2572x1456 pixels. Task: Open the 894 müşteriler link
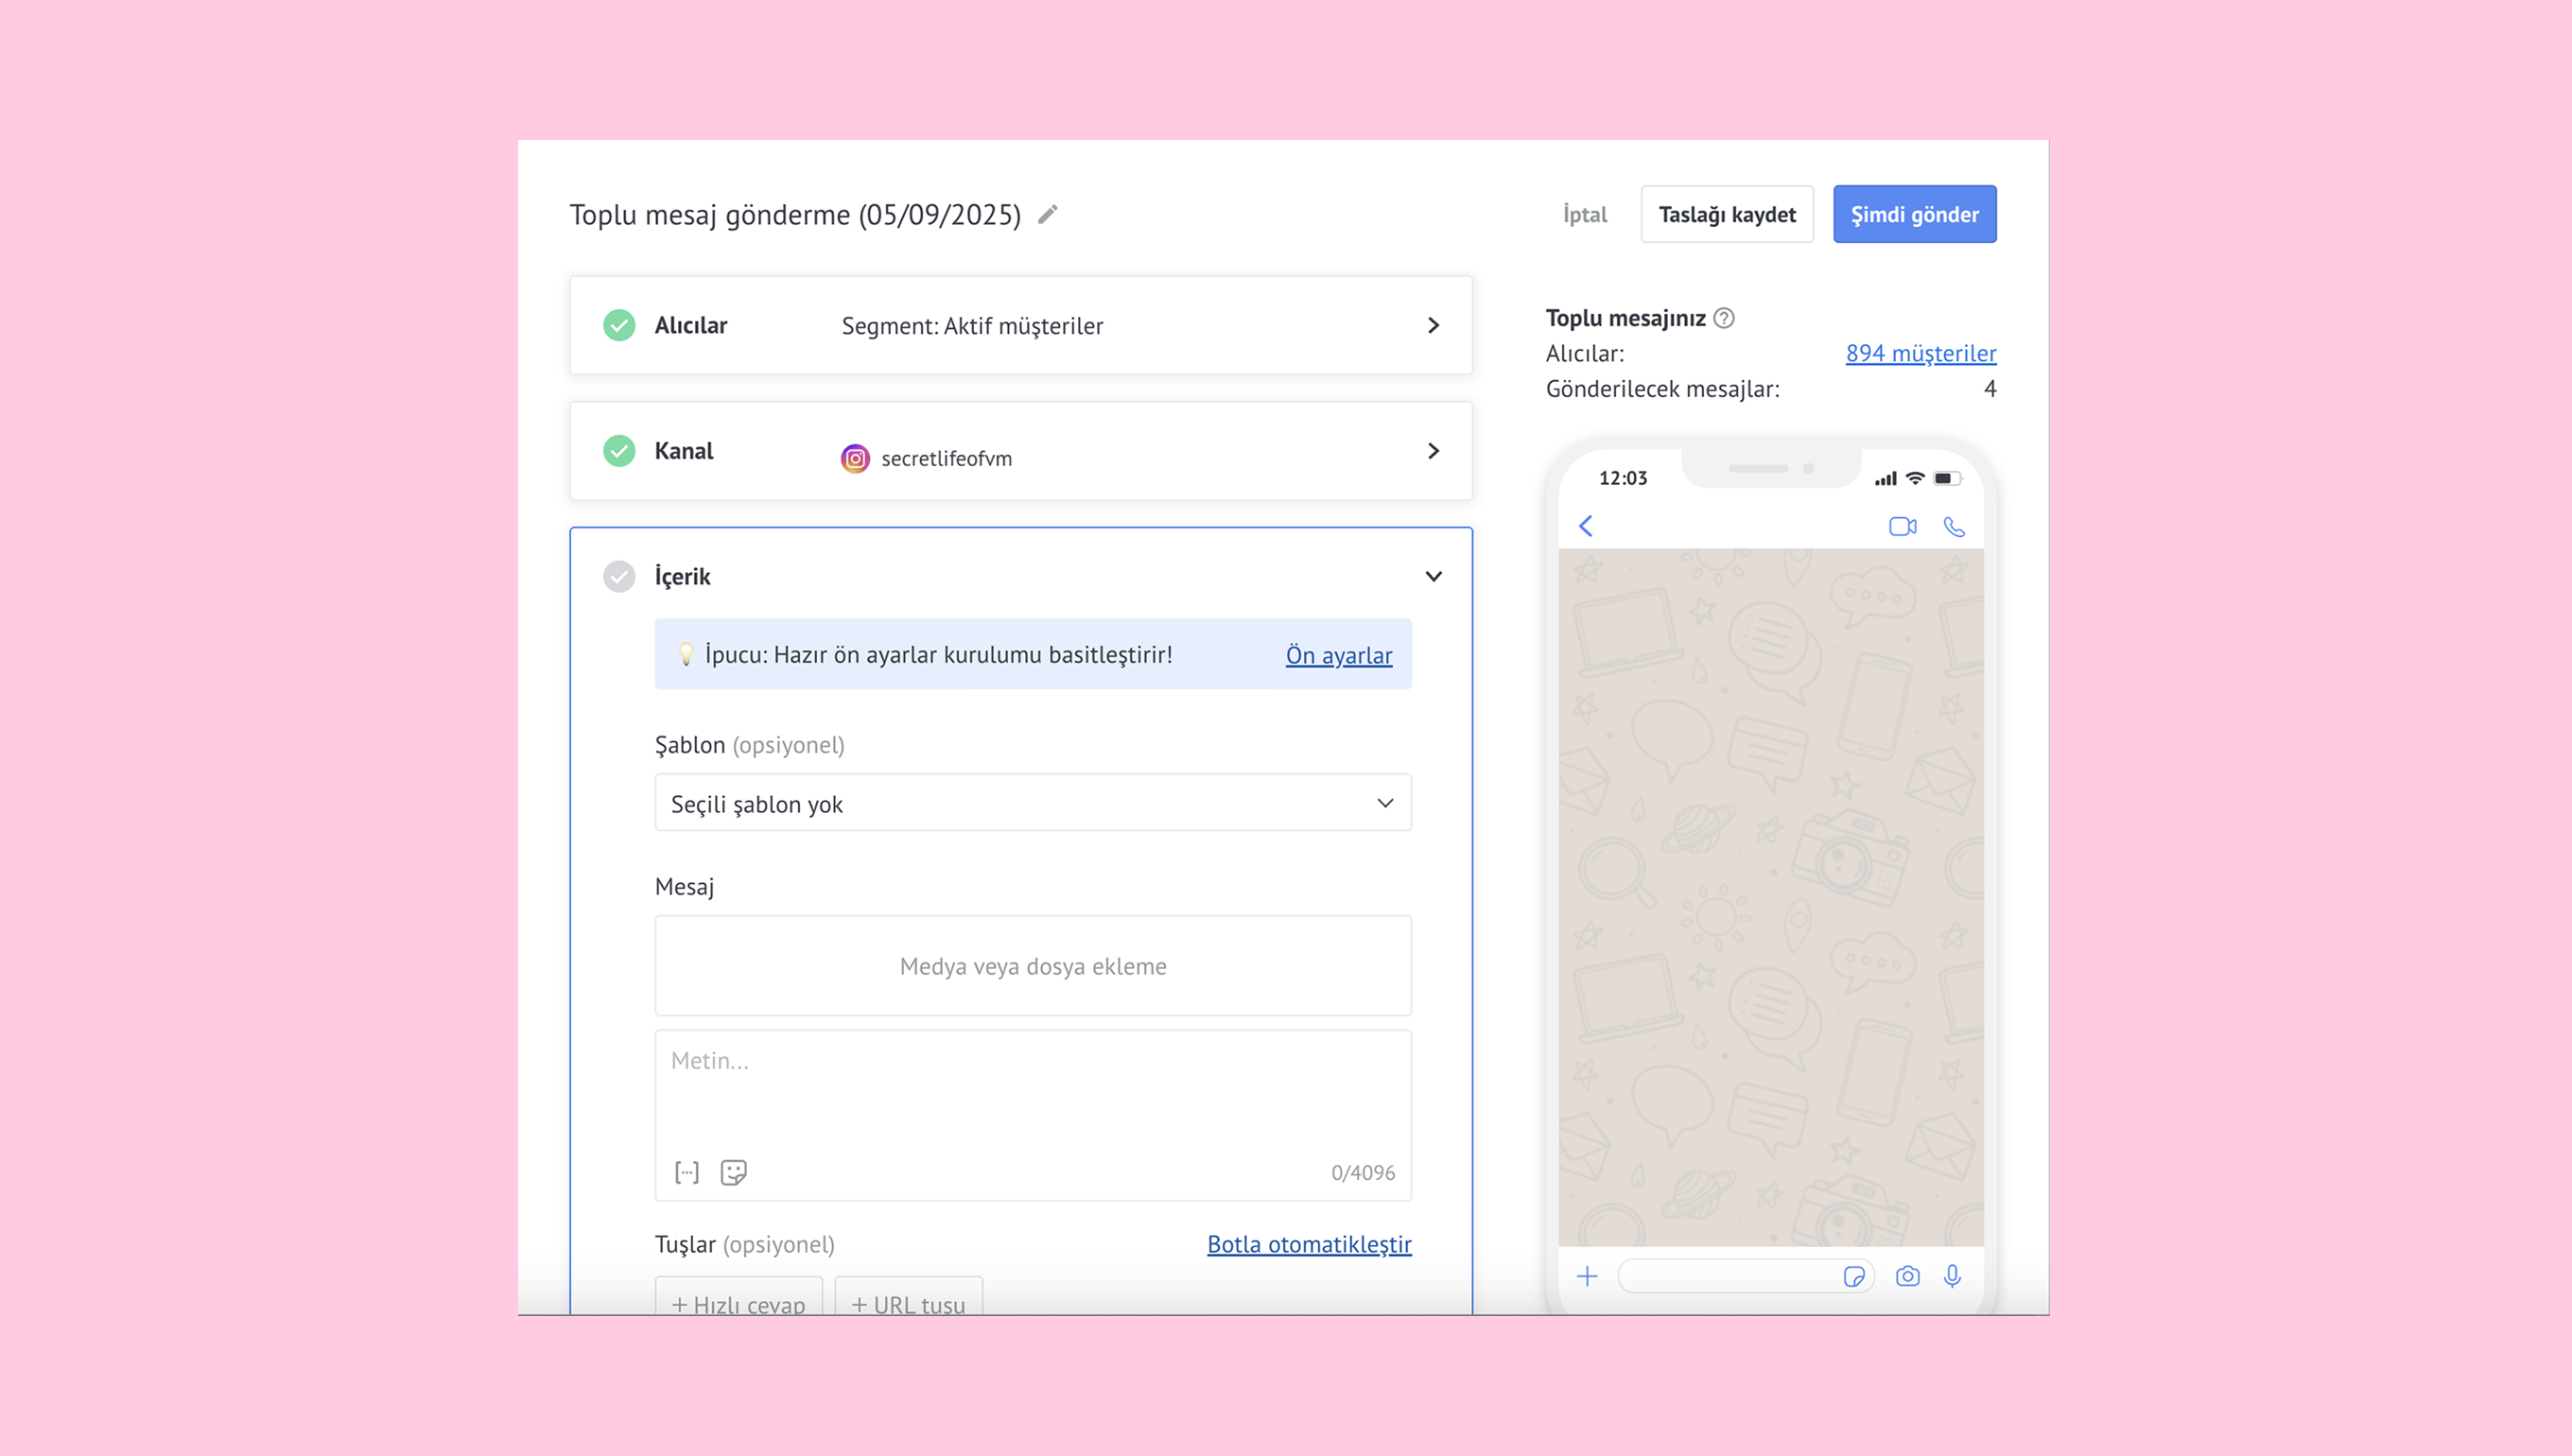click(1920, 353)
